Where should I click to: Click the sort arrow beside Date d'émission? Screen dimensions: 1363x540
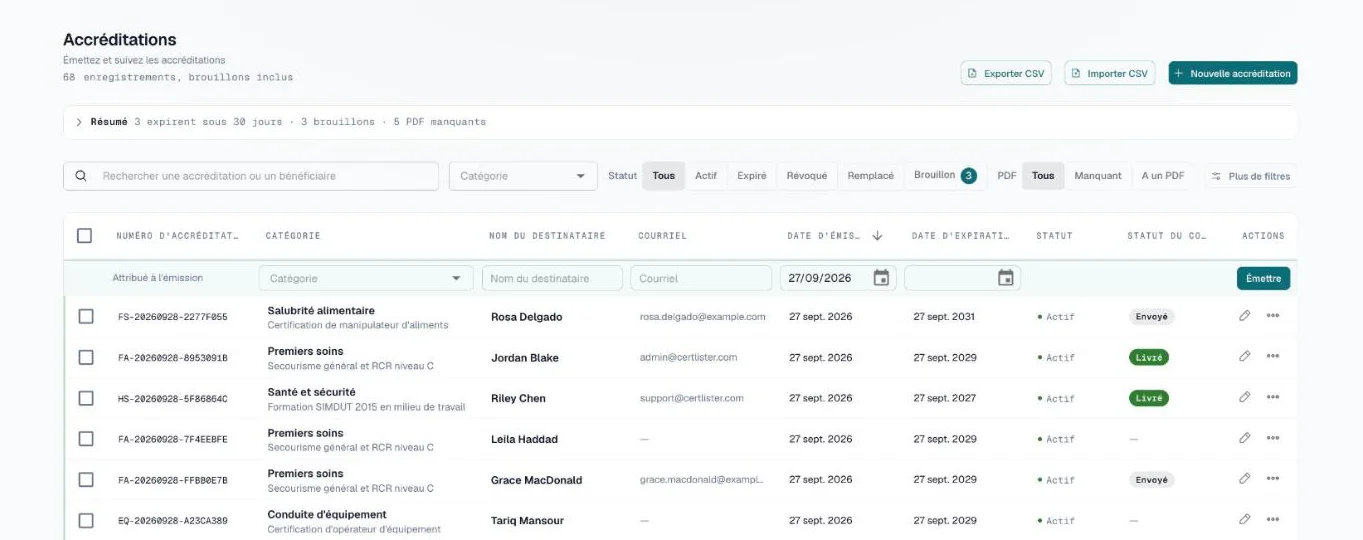877,236
